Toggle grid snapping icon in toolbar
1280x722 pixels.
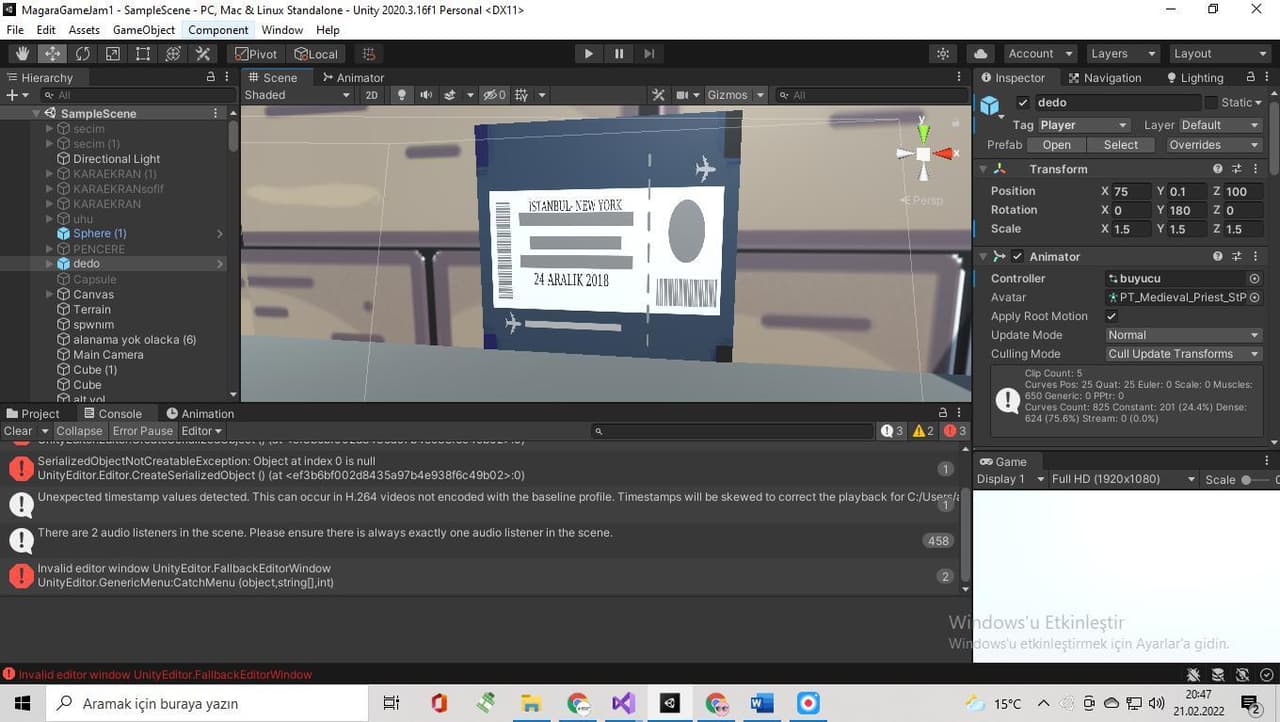(368, 54)
